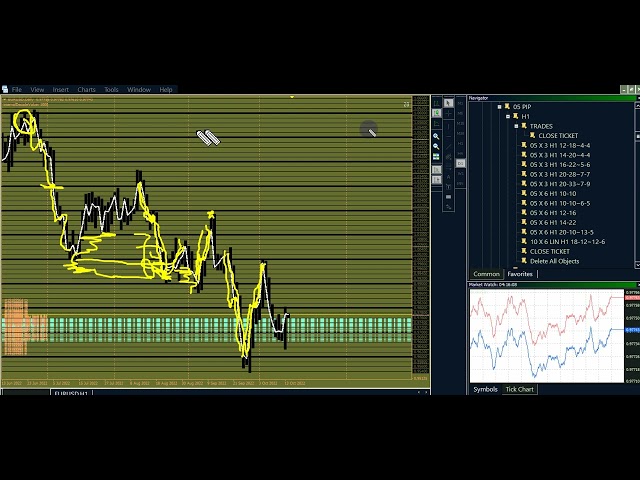Toggle the D1 timeframe button

[x=461, y=163]
